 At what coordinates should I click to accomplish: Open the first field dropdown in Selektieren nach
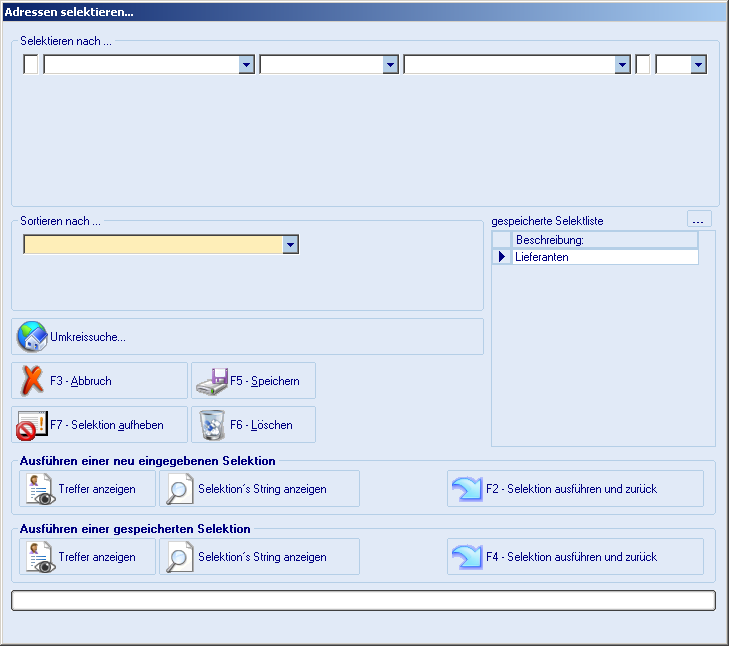click(246, 65)
